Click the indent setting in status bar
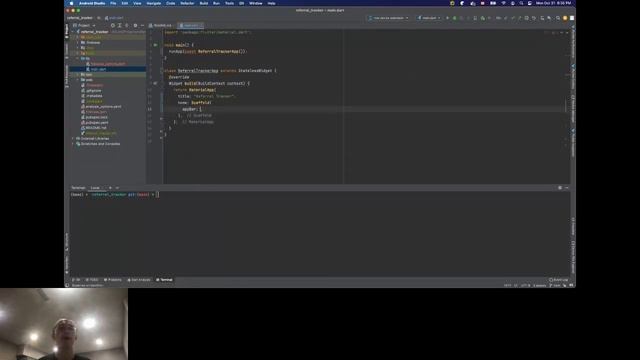 pyautogui.click(x=540, y=285)
